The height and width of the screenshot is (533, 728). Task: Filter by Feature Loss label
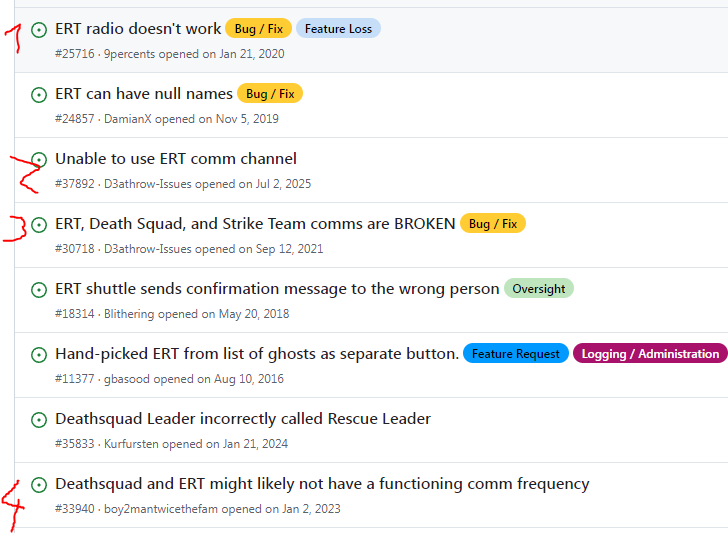click(338, 29)
